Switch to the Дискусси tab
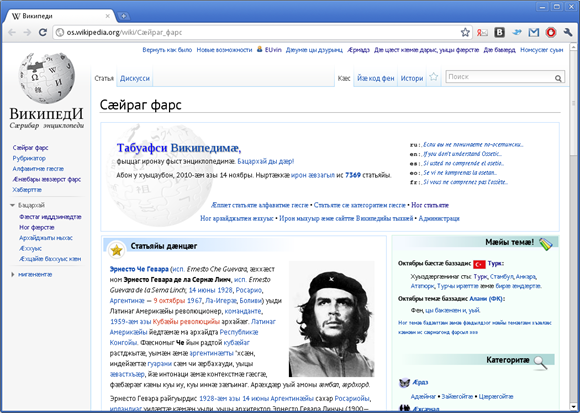Viewport: 580px width, 413px height. coord(135,78)
